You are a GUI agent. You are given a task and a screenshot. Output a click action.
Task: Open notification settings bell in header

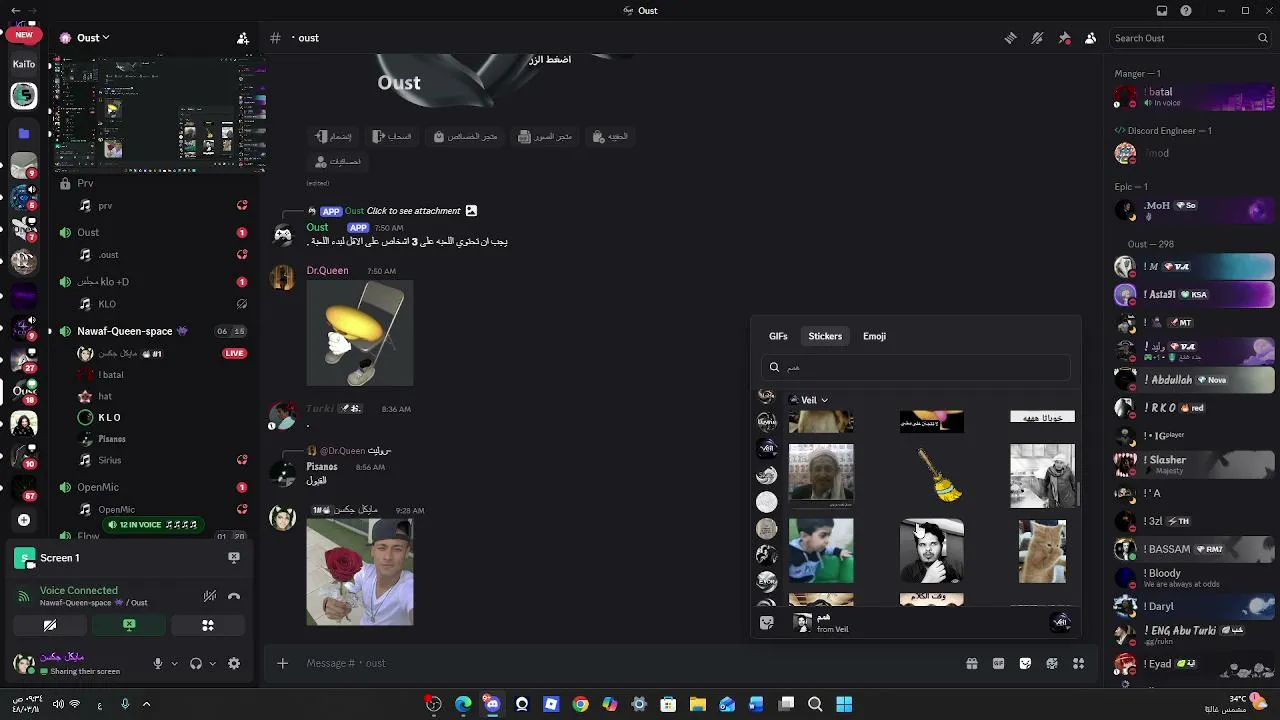point(1037,38)
